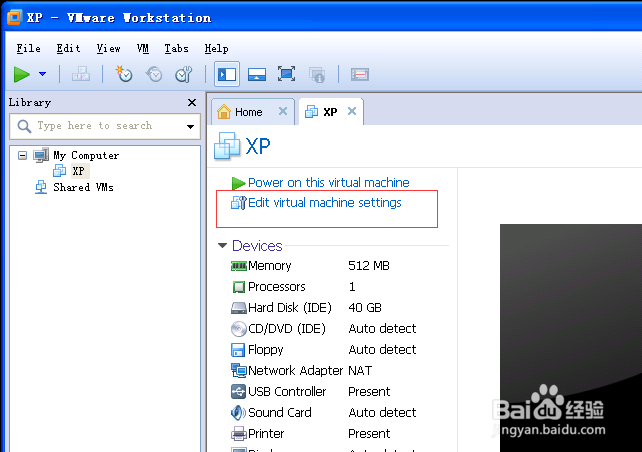Click the Shared VMs tree icon
Screen dimensions: 642x452
pos(41,188)
